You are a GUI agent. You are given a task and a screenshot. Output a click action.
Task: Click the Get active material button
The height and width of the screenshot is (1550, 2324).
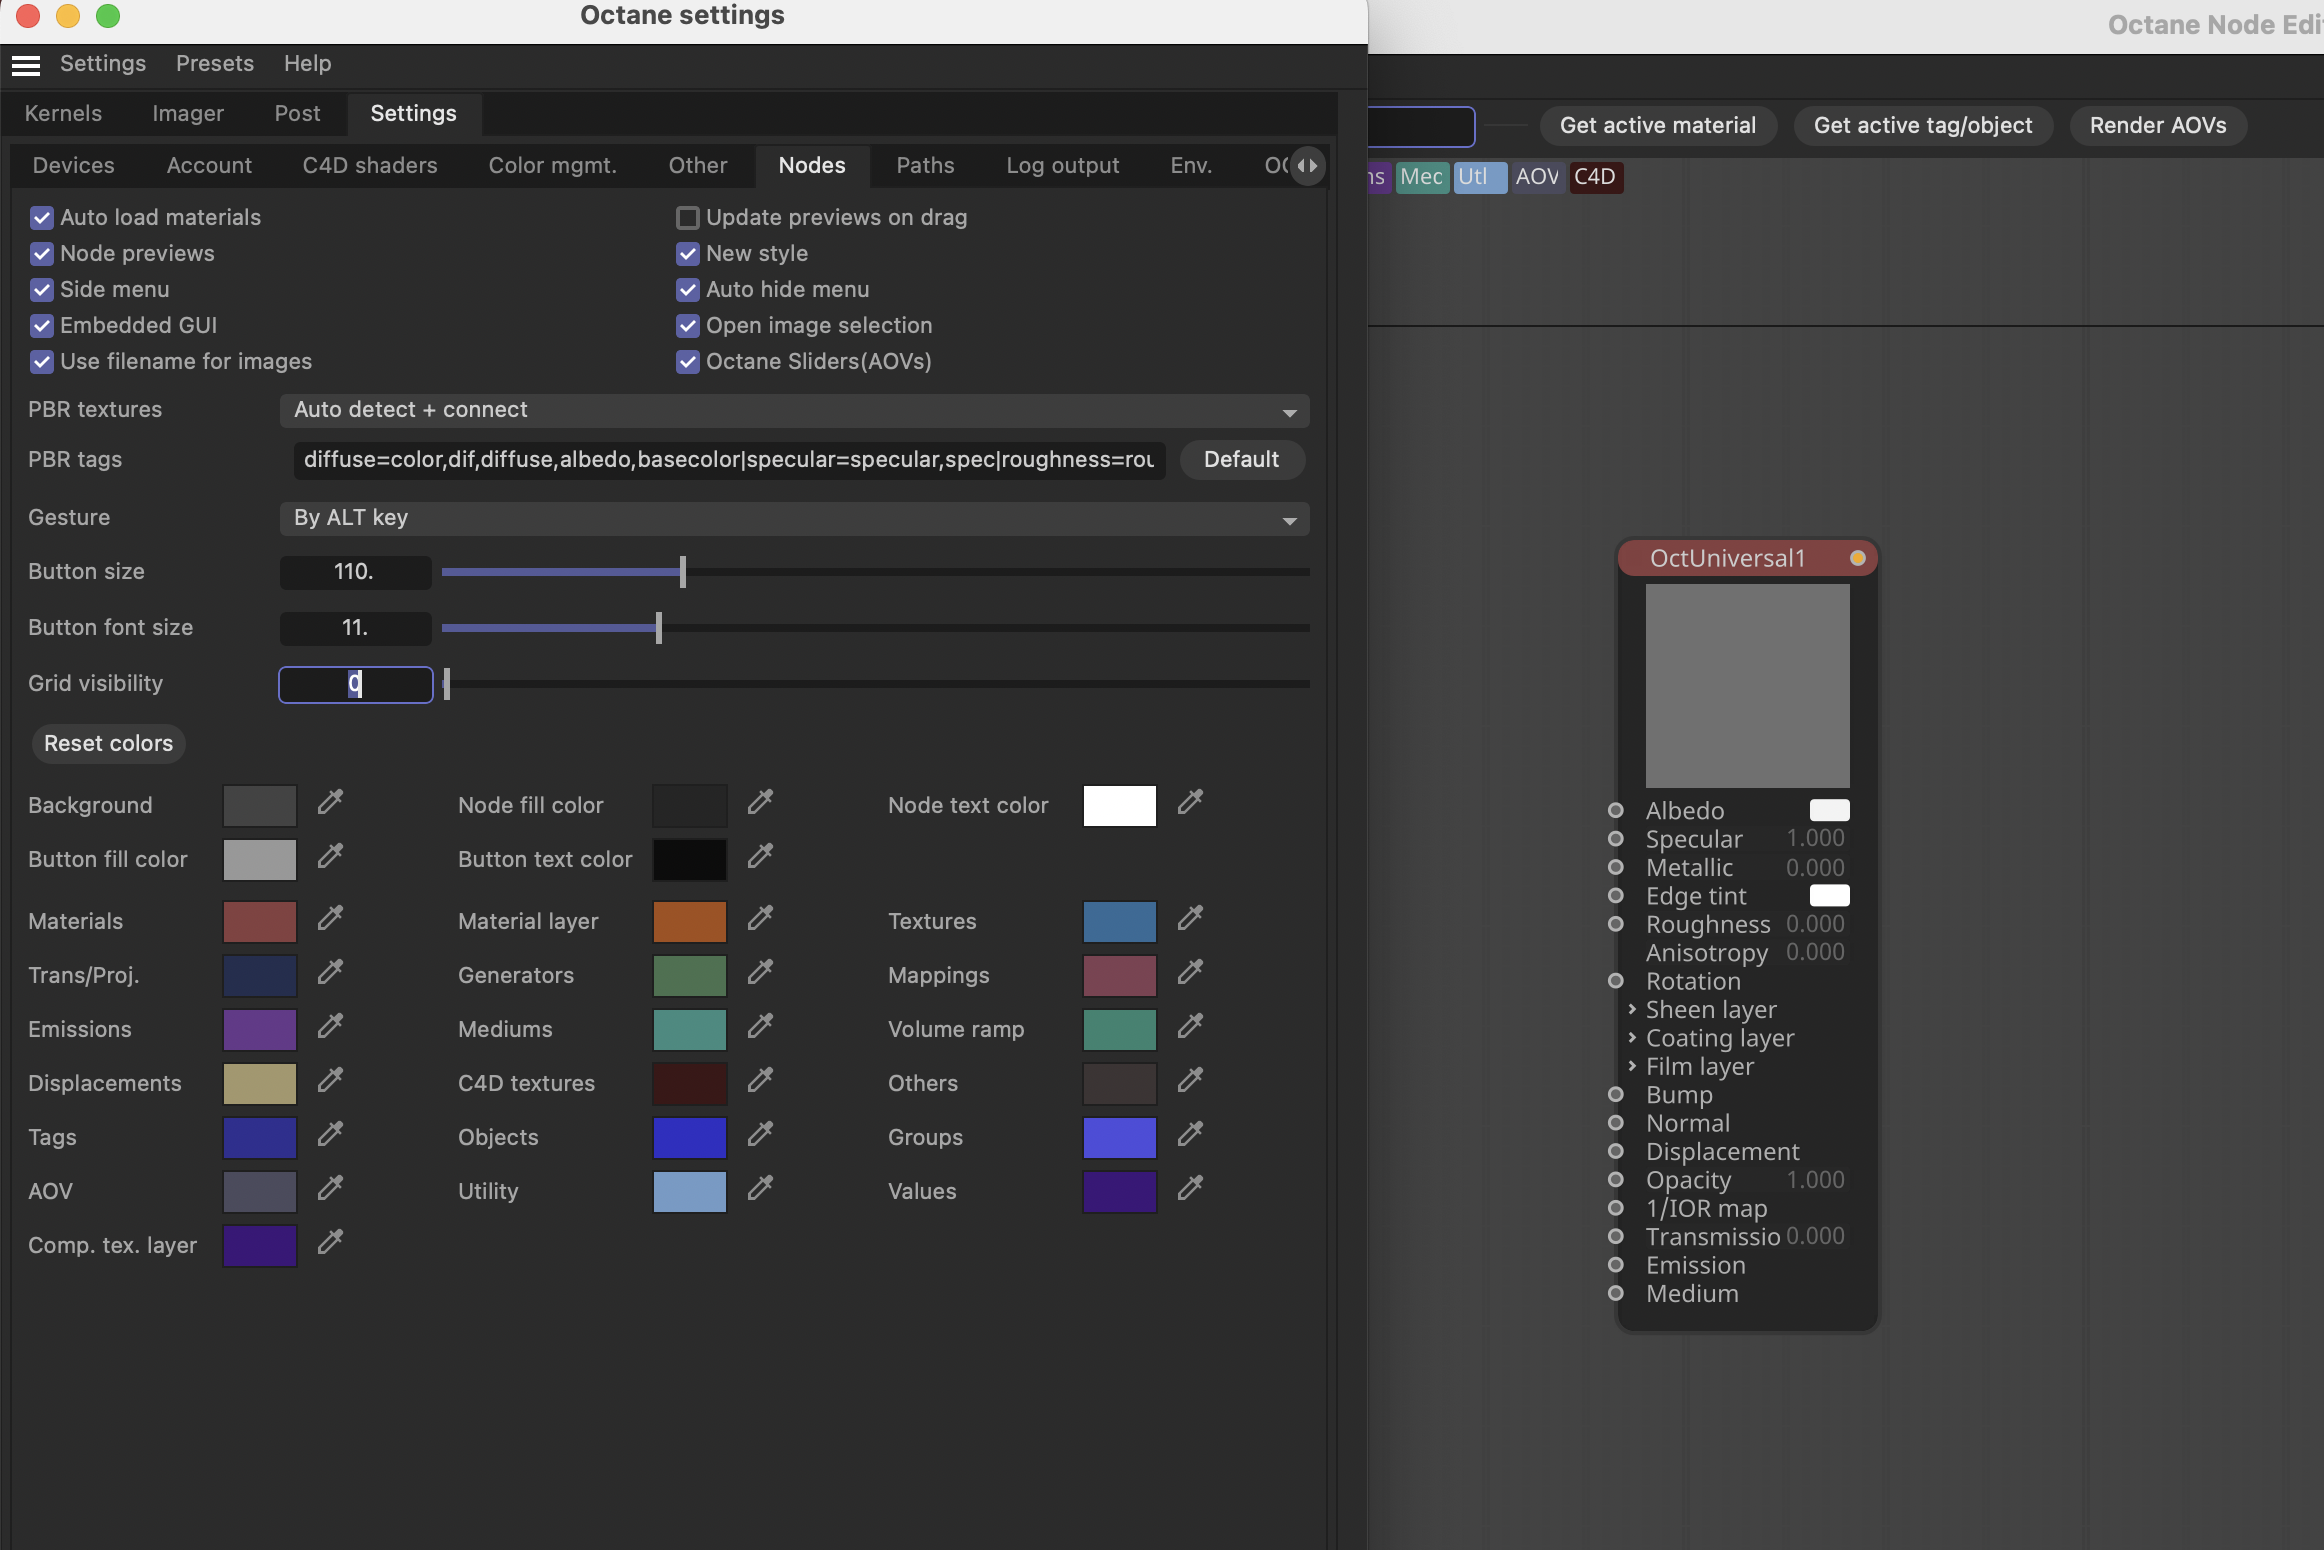click(x=1657, y=126)
